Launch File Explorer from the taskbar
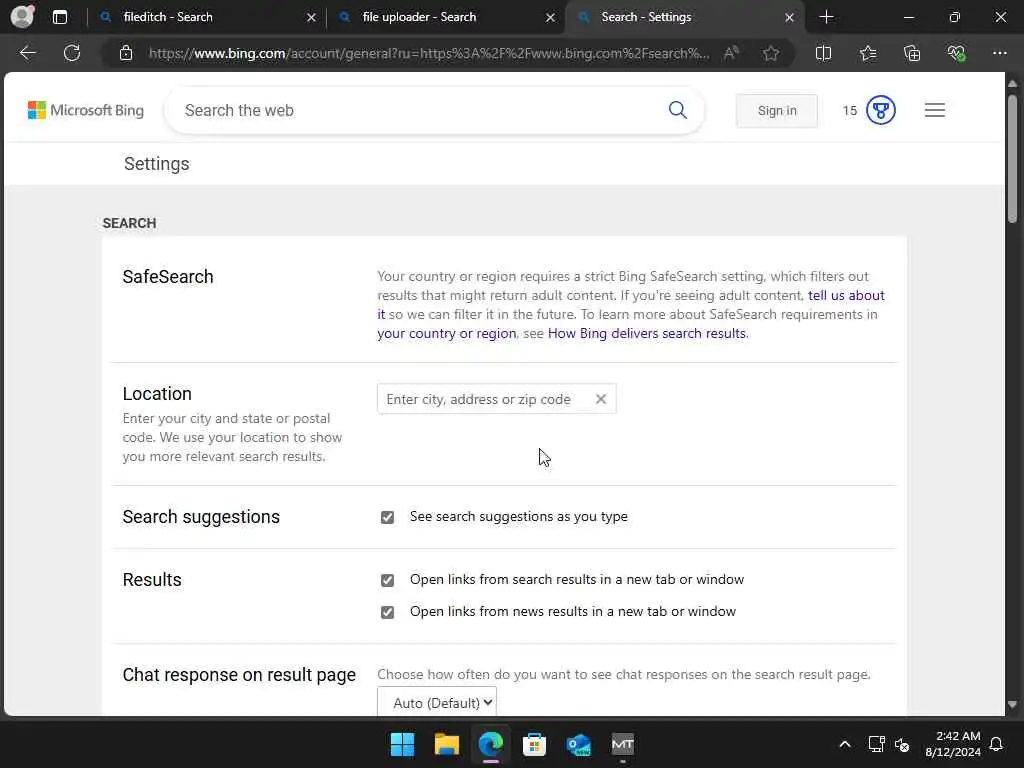The width and height of the screenshot is (1024, 768). tap(447, 744)
